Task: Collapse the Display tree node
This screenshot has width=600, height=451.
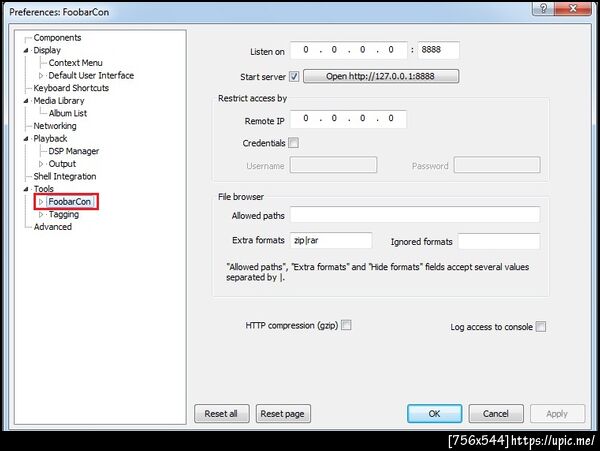Action: (26, 50)
